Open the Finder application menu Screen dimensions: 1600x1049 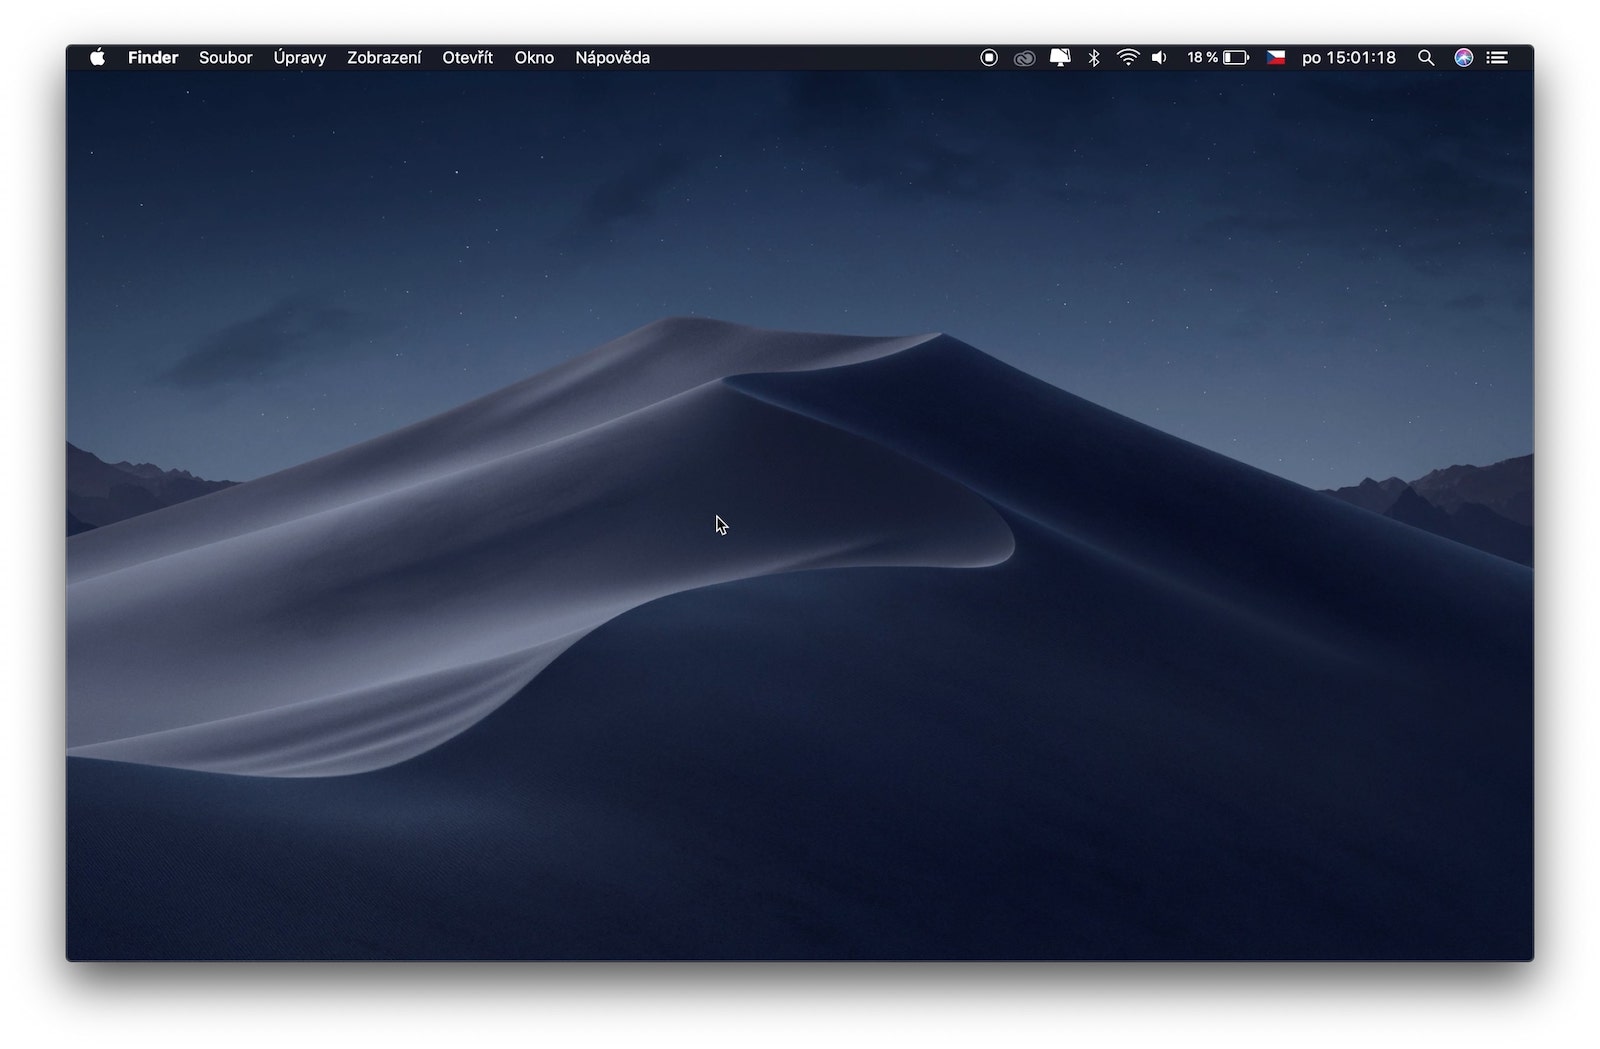coord(153,58)
